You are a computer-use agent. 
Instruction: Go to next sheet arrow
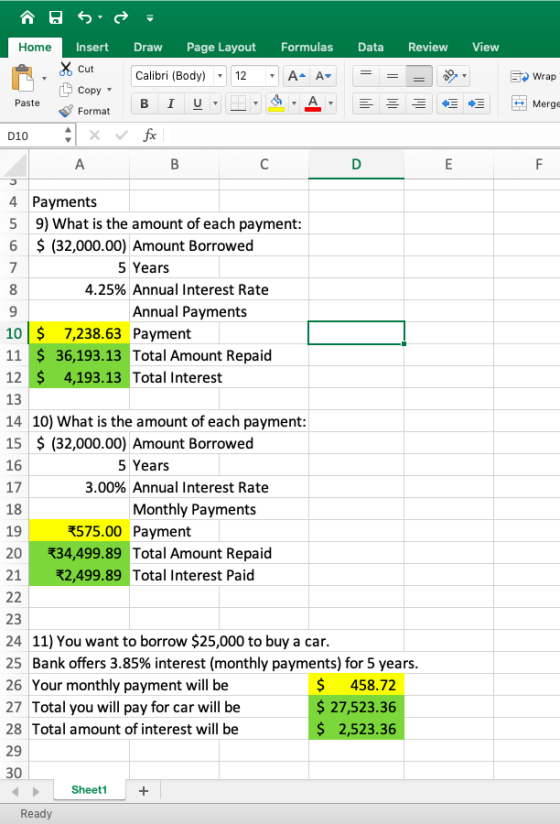click(36, 791)
